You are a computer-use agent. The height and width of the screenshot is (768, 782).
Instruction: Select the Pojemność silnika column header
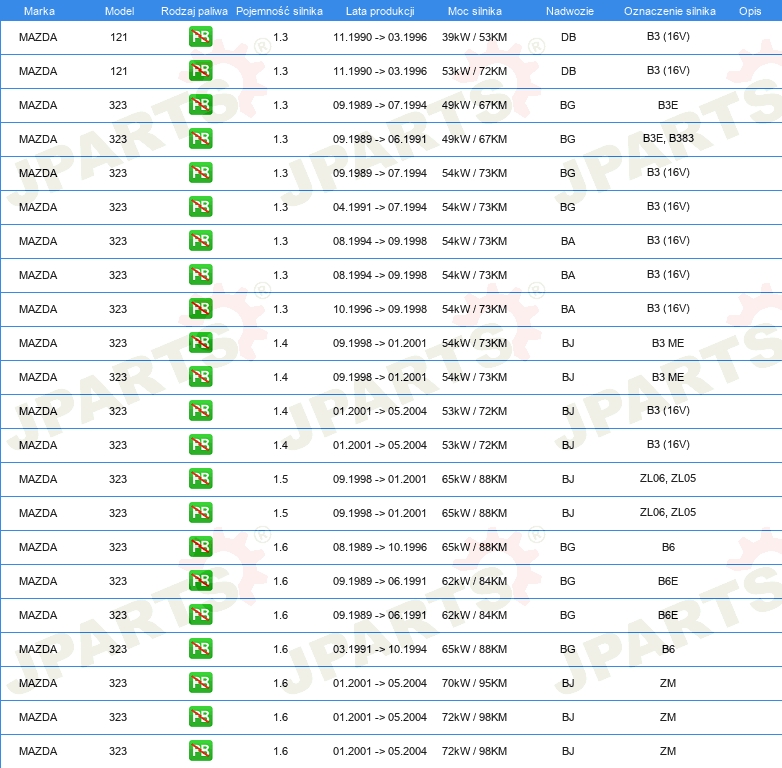coord(279,11)
